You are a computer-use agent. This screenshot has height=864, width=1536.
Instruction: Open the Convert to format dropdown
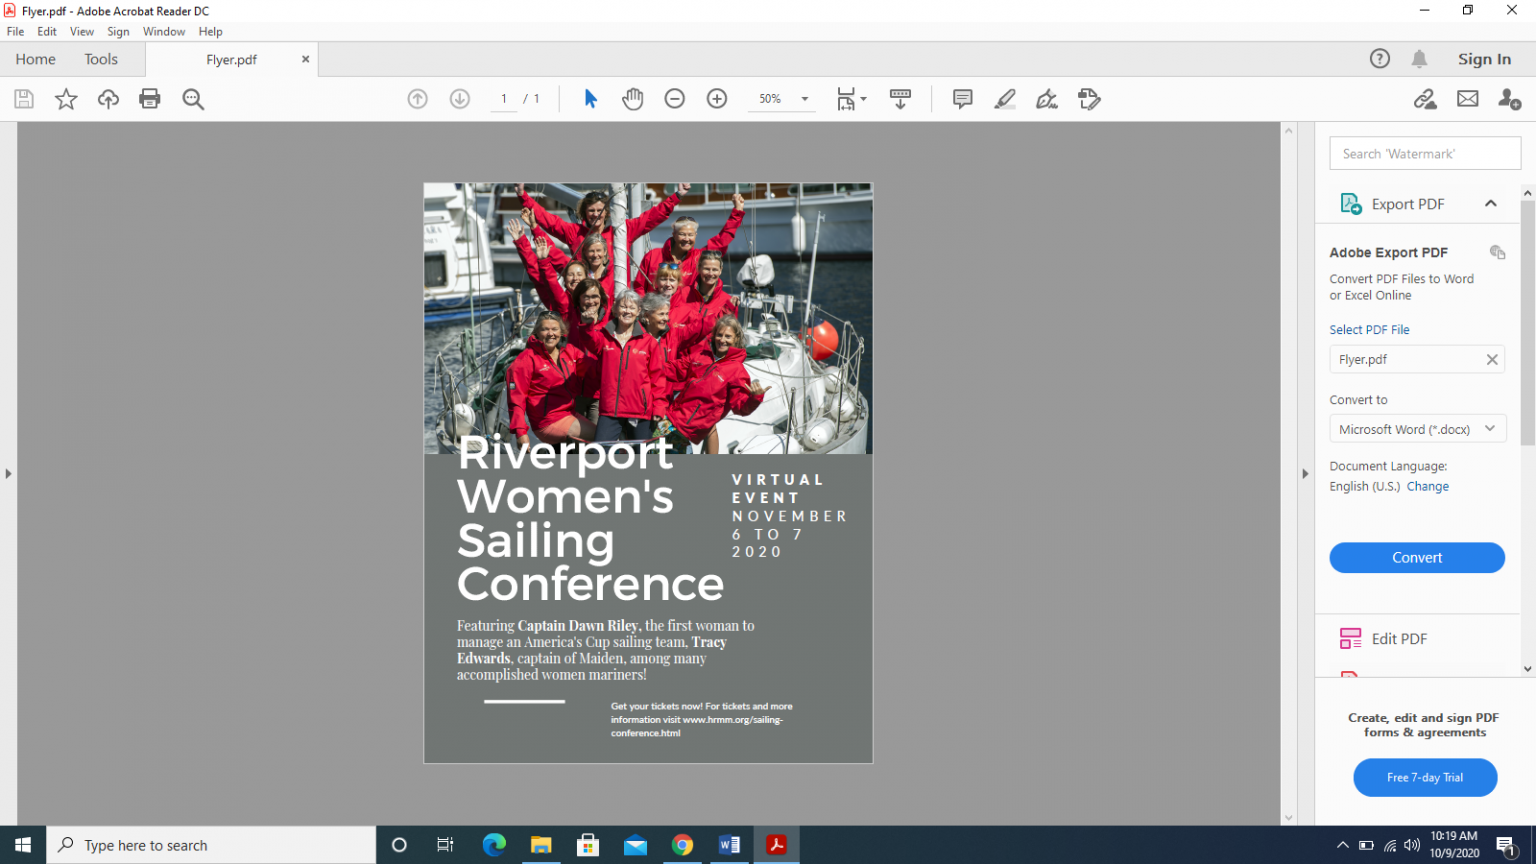(1417, 429)
